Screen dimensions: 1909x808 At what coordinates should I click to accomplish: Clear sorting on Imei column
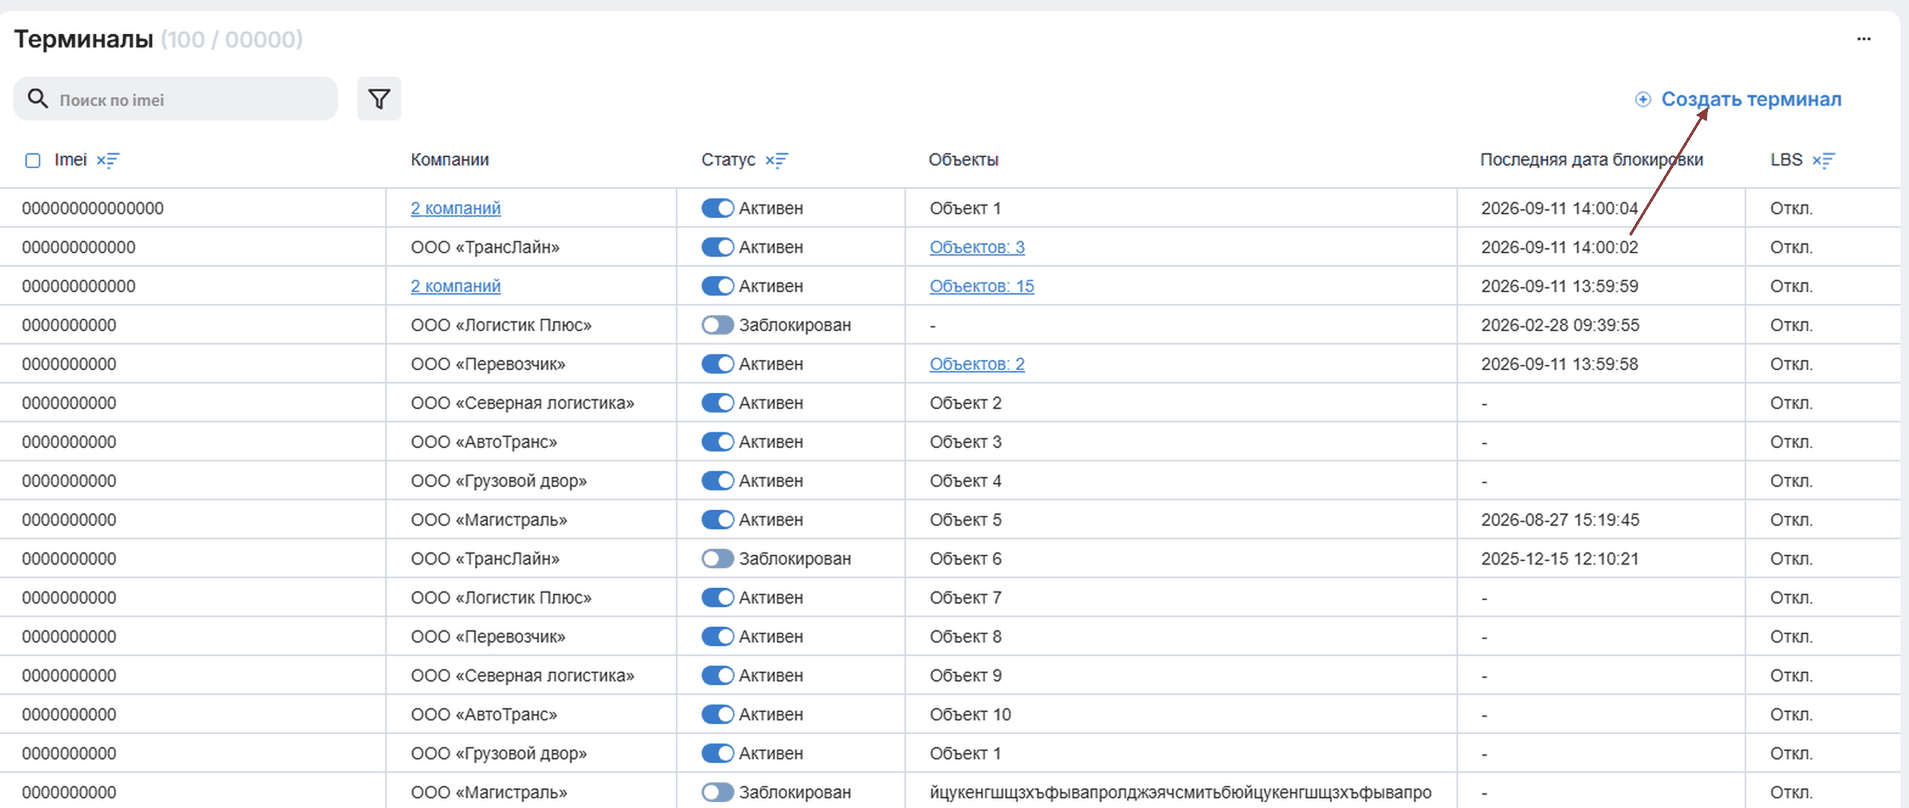click(x=108, y=160)
